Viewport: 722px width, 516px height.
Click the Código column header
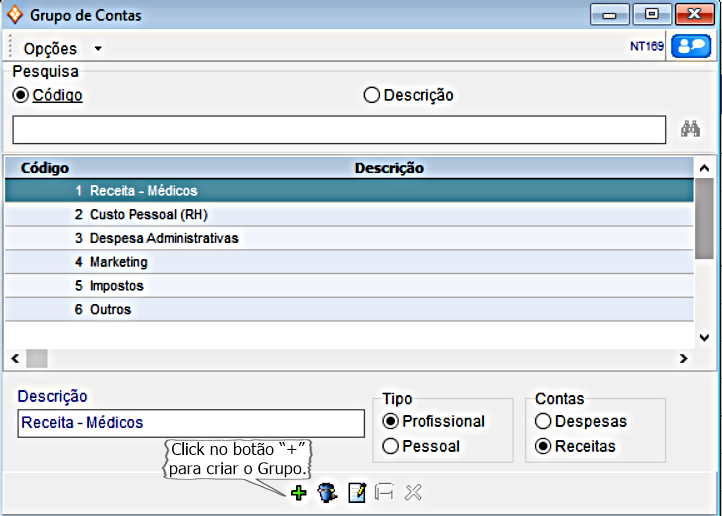click(45, 168)
